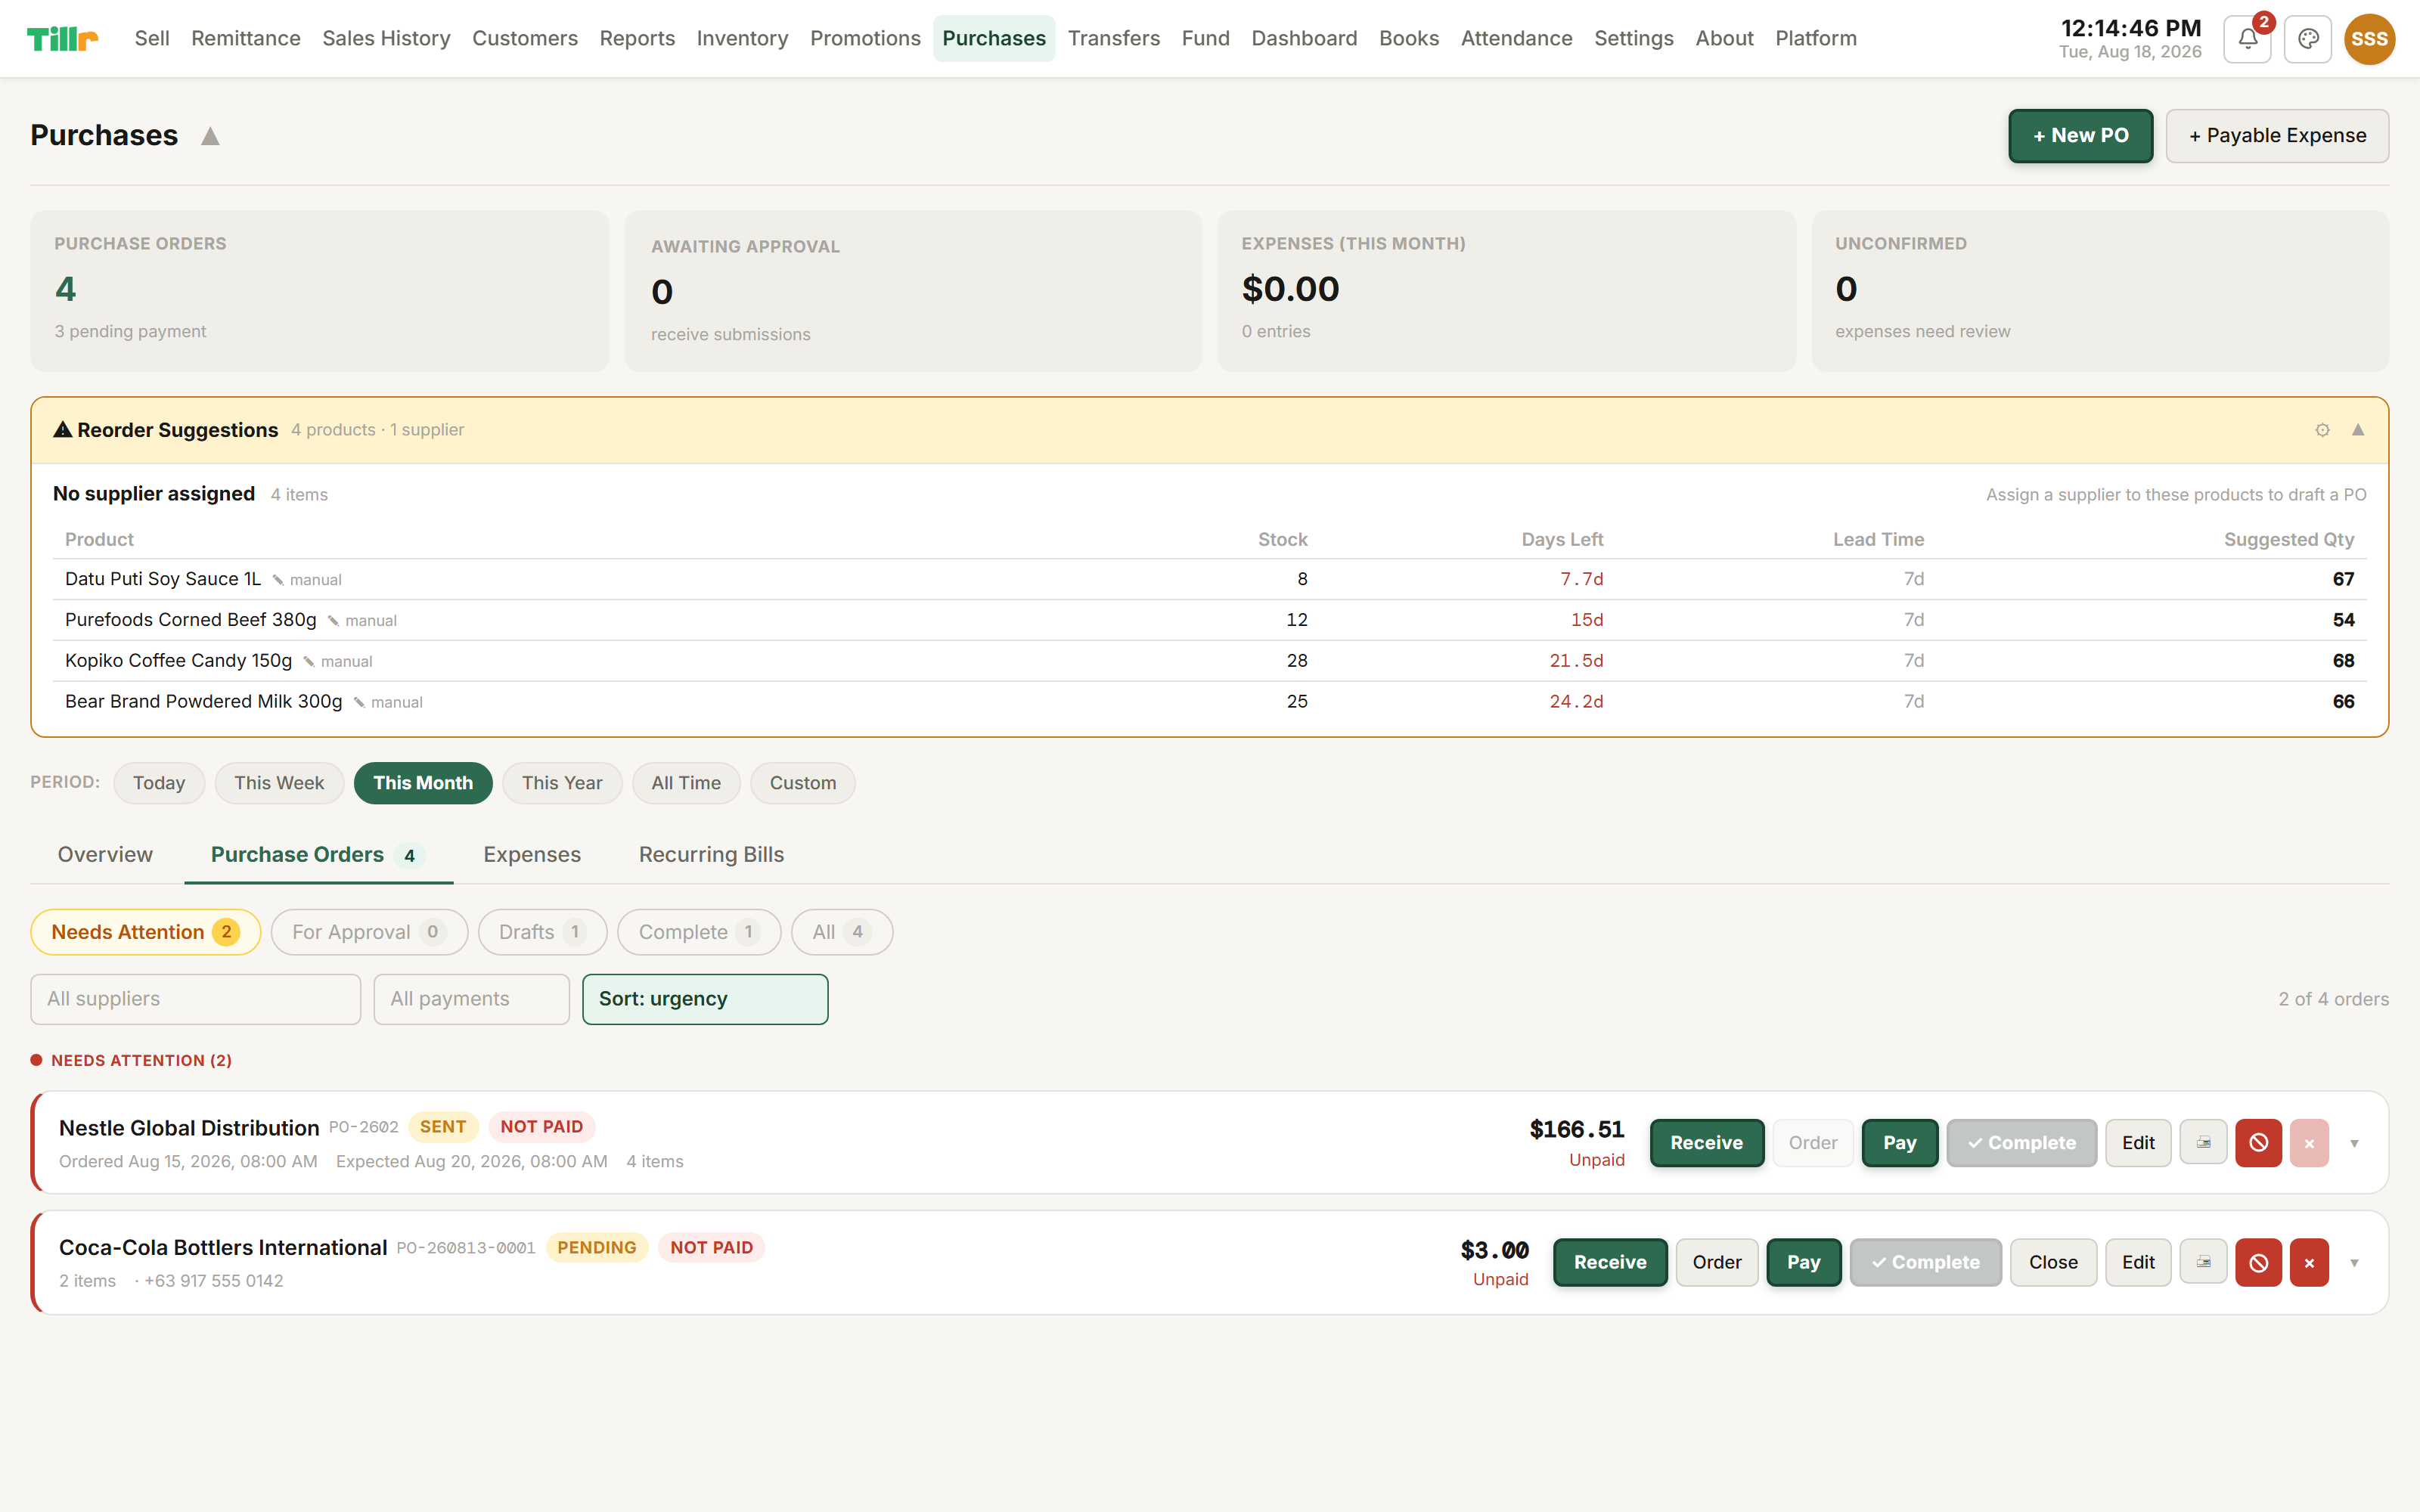Pay the Coca-Cola Bottlers order

pyautogui.click(x=1804, y=1263)
